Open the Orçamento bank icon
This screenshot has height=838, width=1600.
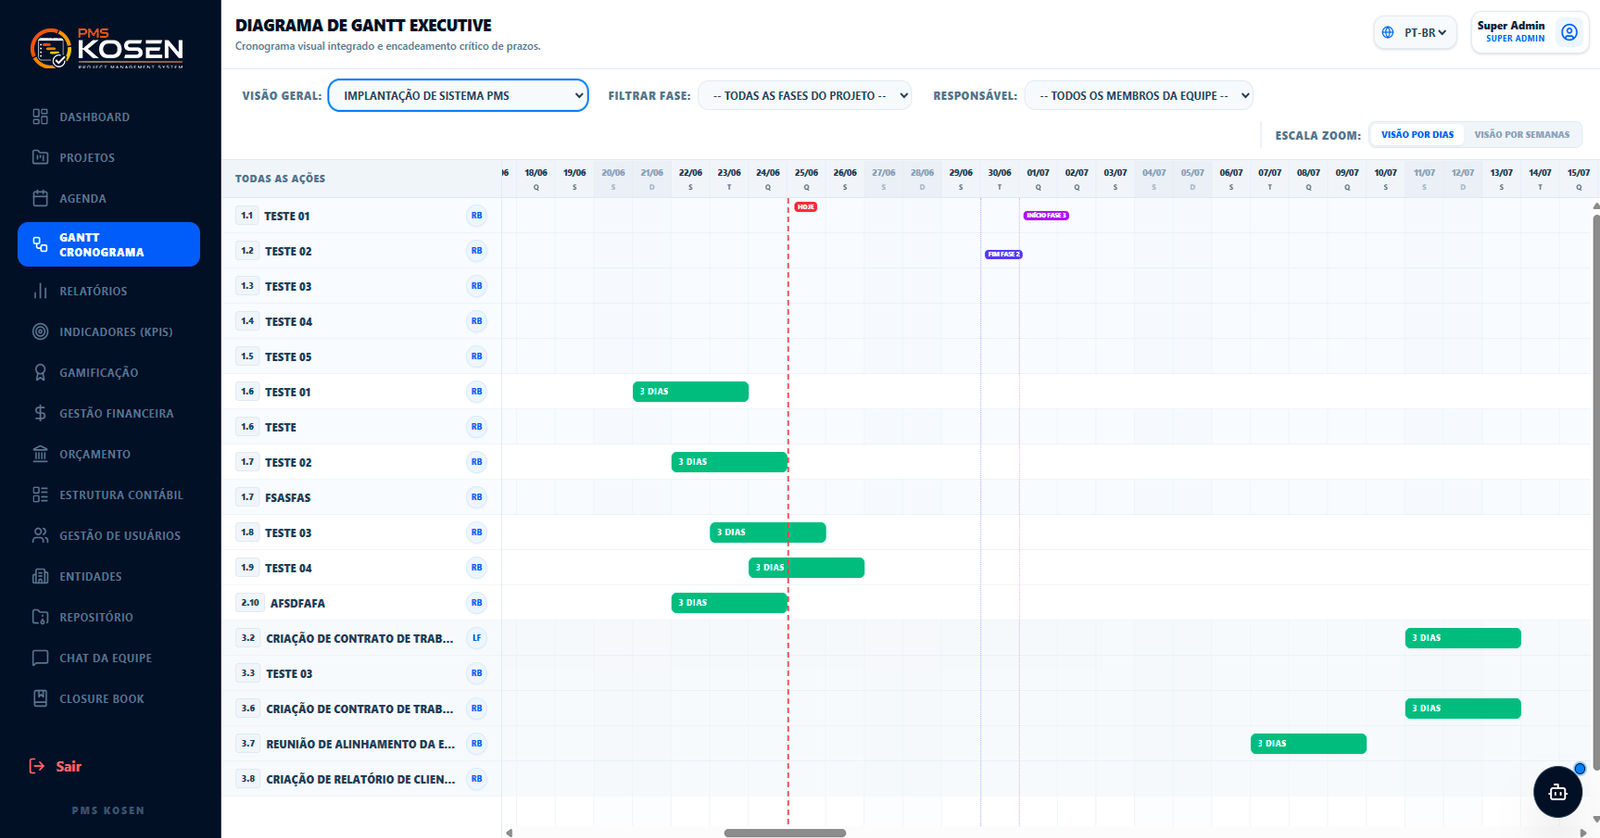40,454
